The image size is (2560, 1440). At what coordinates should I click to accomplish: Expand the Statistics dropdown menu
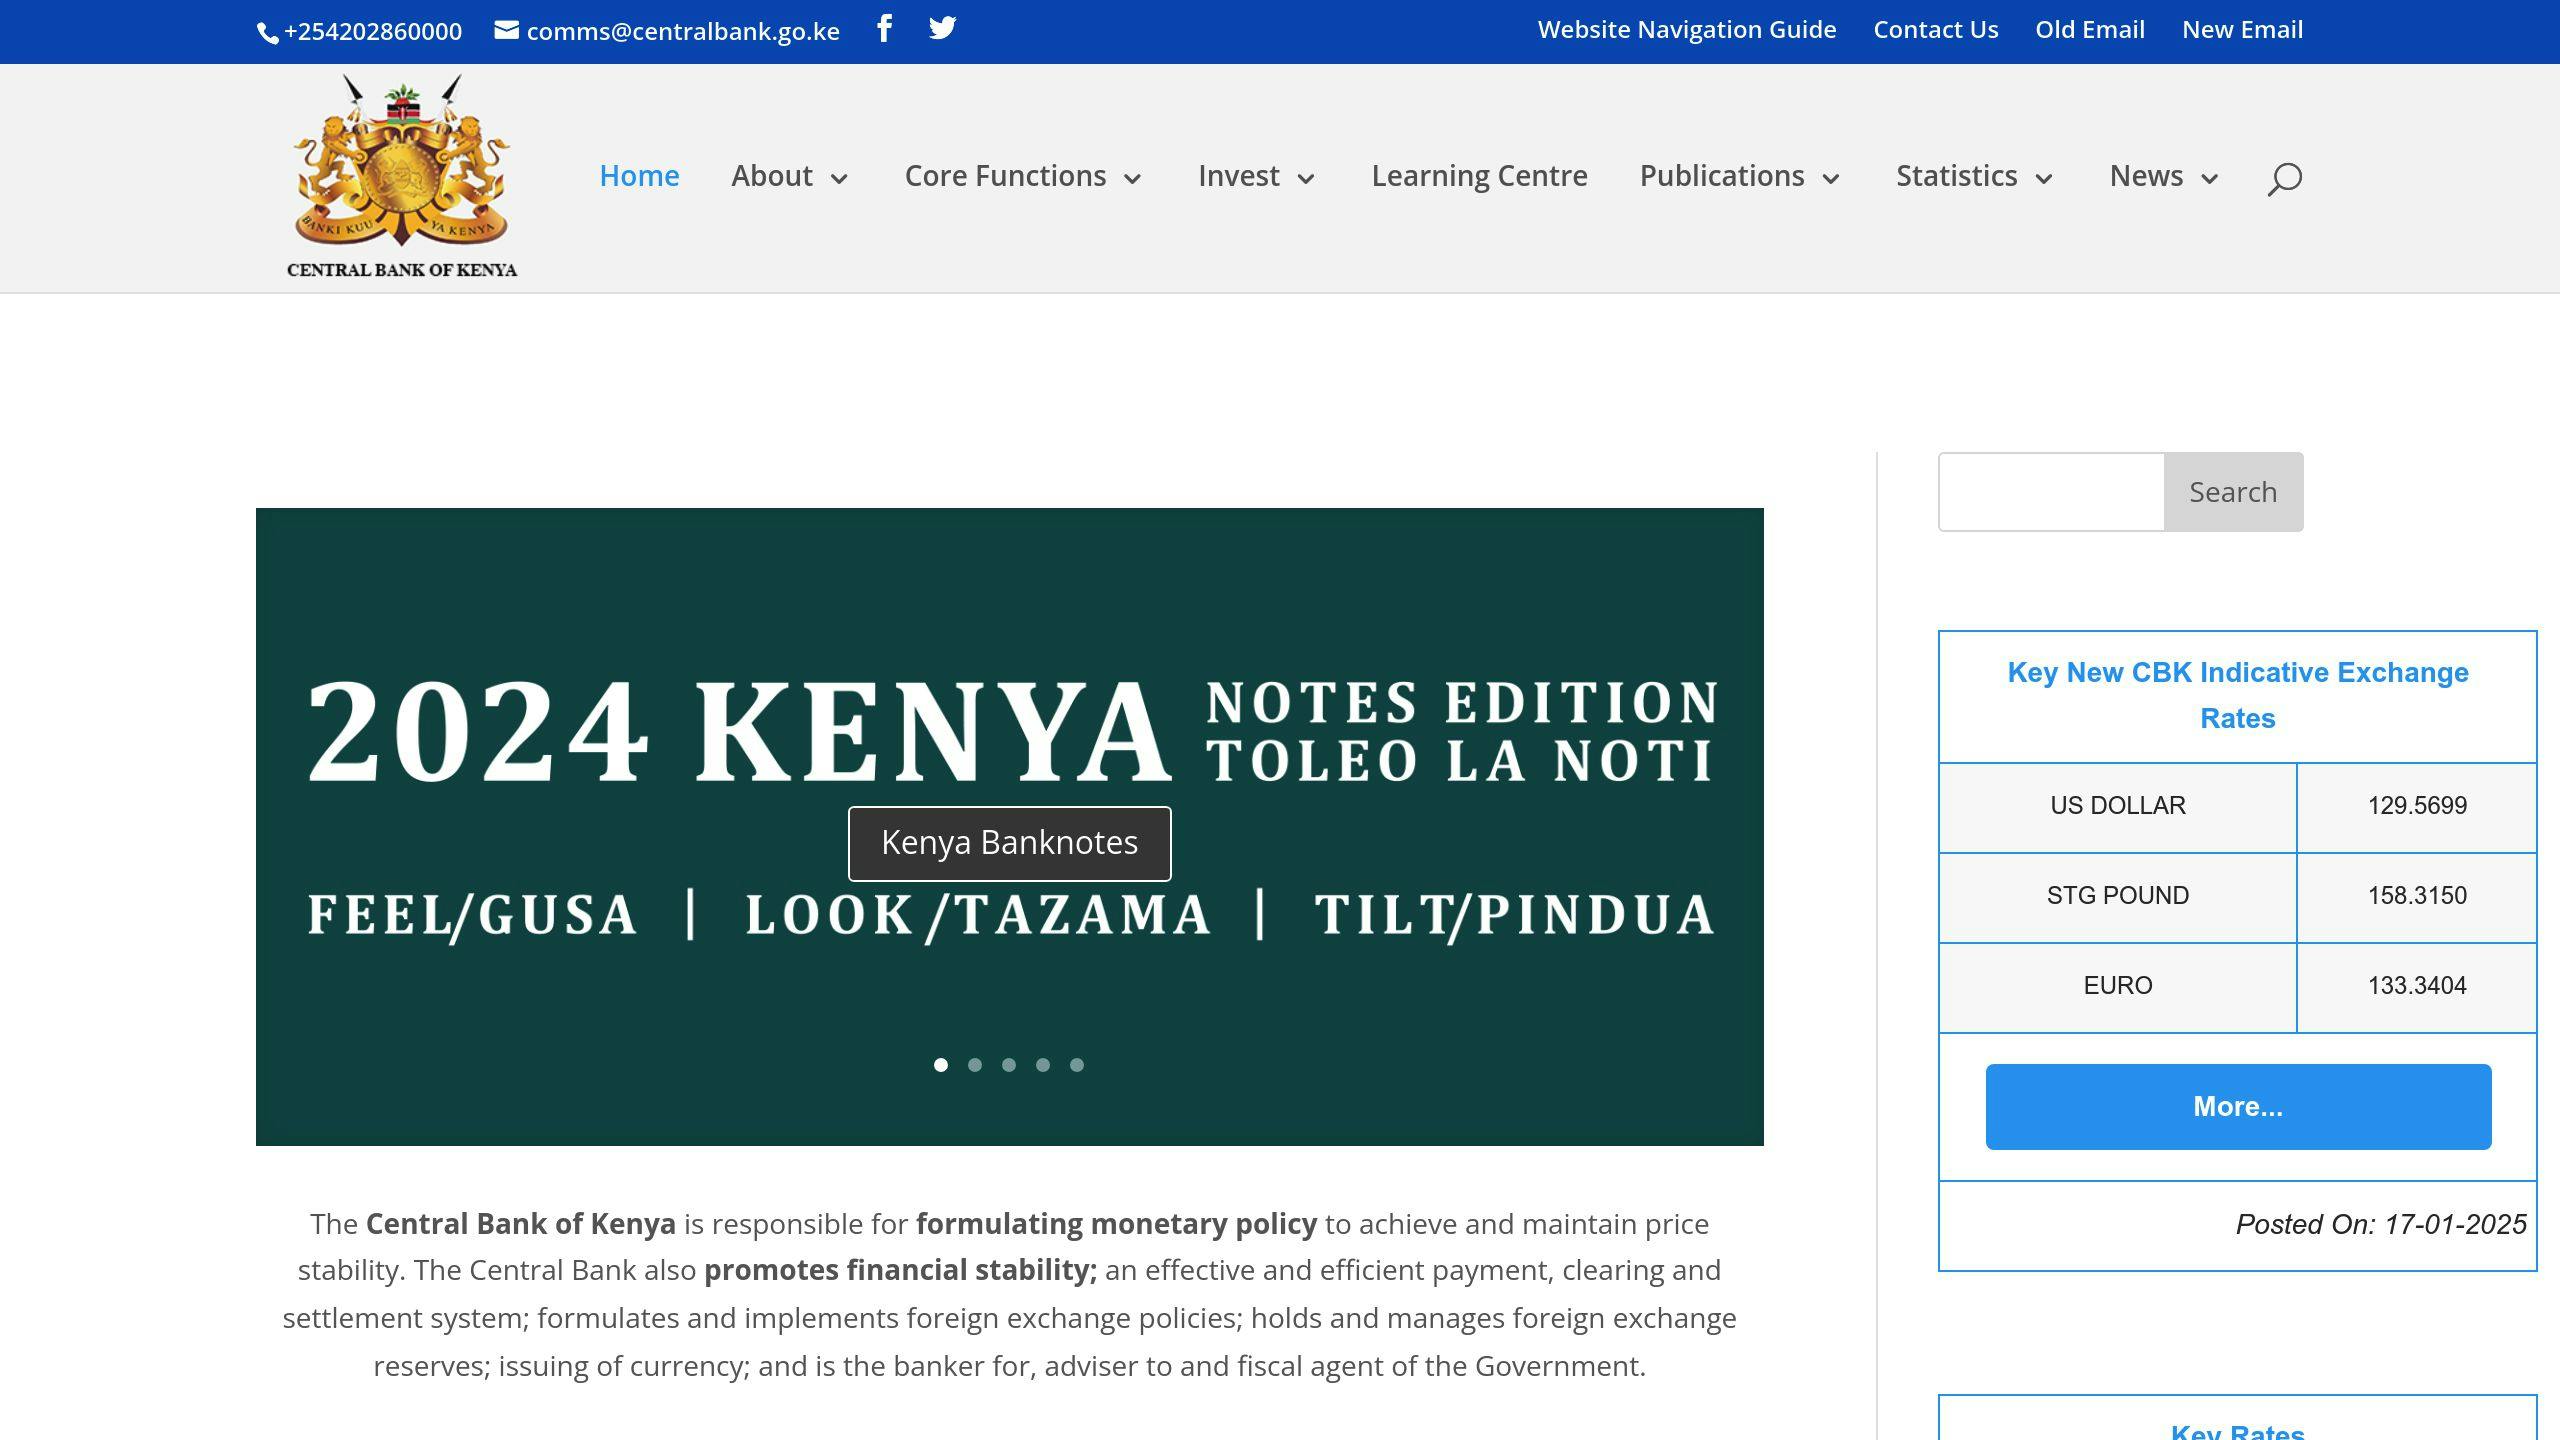pos(1956,176)
